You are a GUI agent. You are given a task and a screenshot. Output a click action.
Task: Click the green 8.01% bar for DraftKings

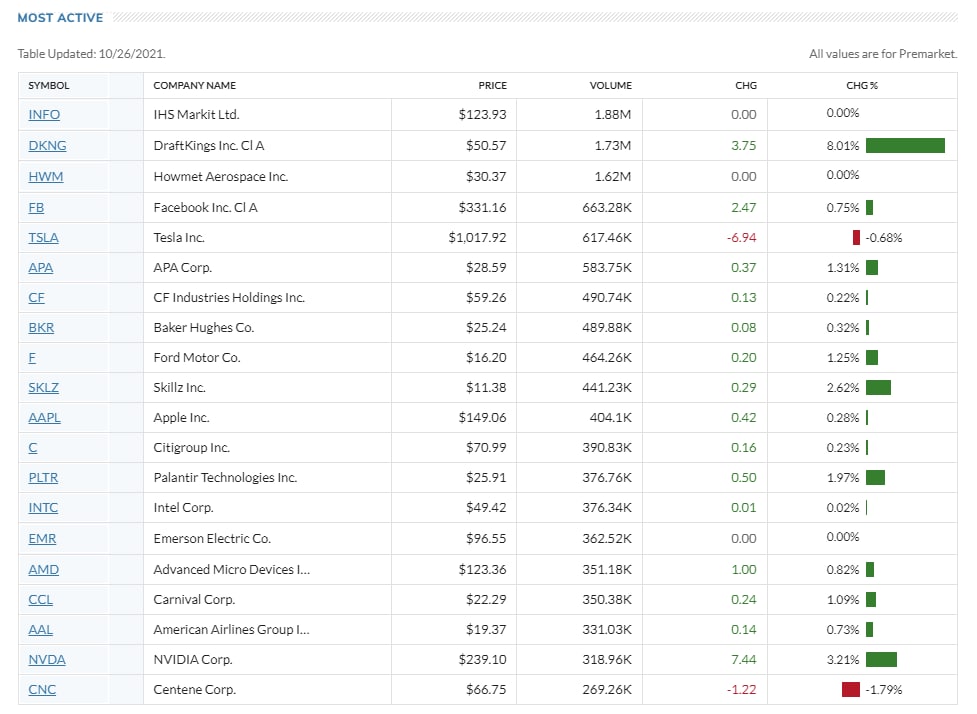point(905,146)
